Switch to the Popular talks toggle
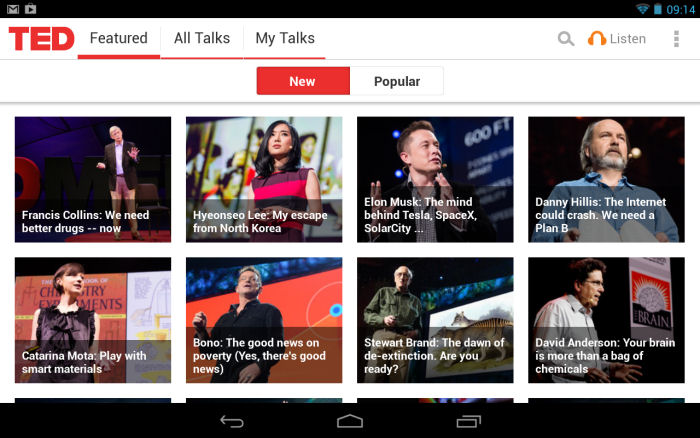 pos(397,81)
